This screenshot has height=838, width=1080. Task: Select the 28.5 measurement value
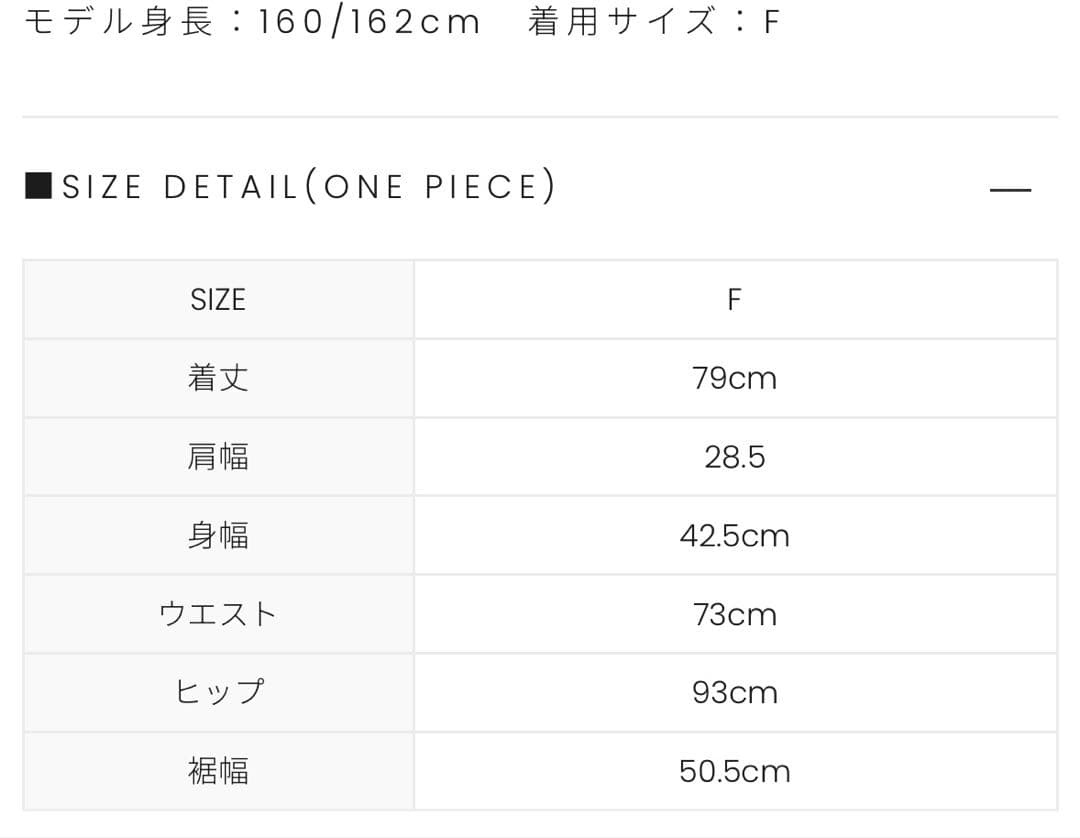click(x=735, y=456)
